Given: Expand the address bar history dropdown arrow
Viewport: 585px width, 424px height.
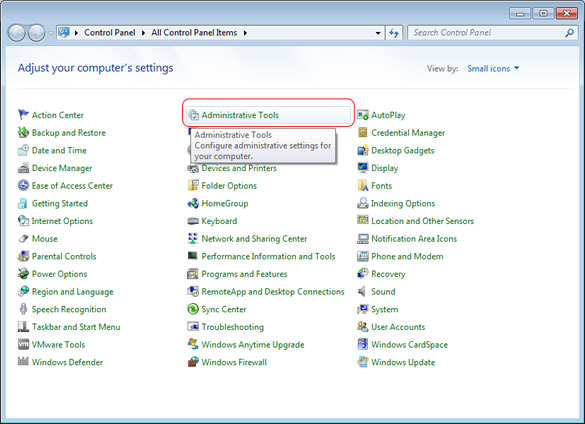Looking at the screenshot, I should [x=378, y=33].
